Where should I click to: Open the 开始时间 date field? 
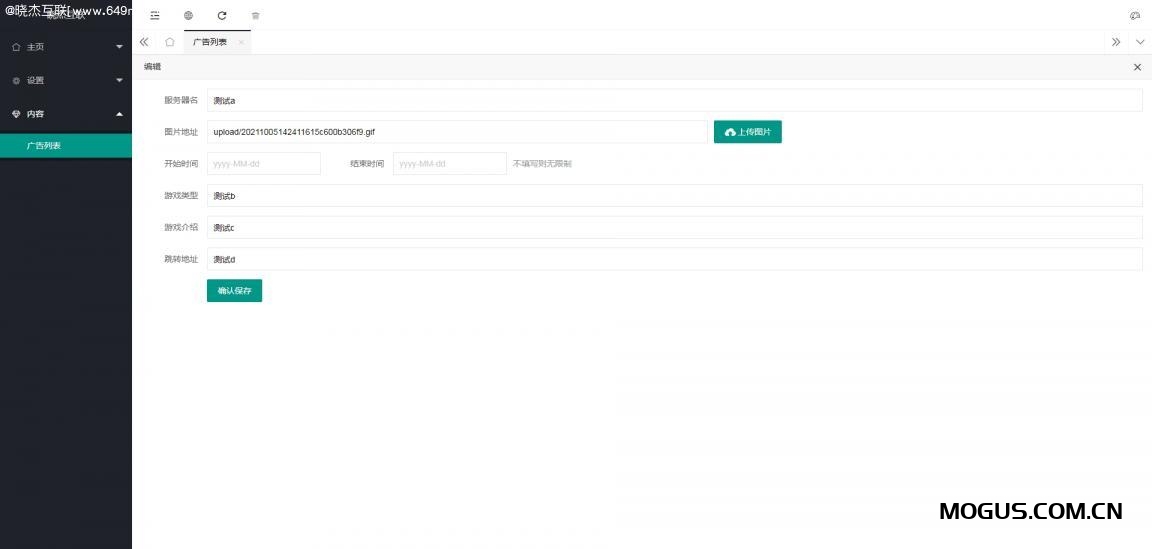coord(263,164)
